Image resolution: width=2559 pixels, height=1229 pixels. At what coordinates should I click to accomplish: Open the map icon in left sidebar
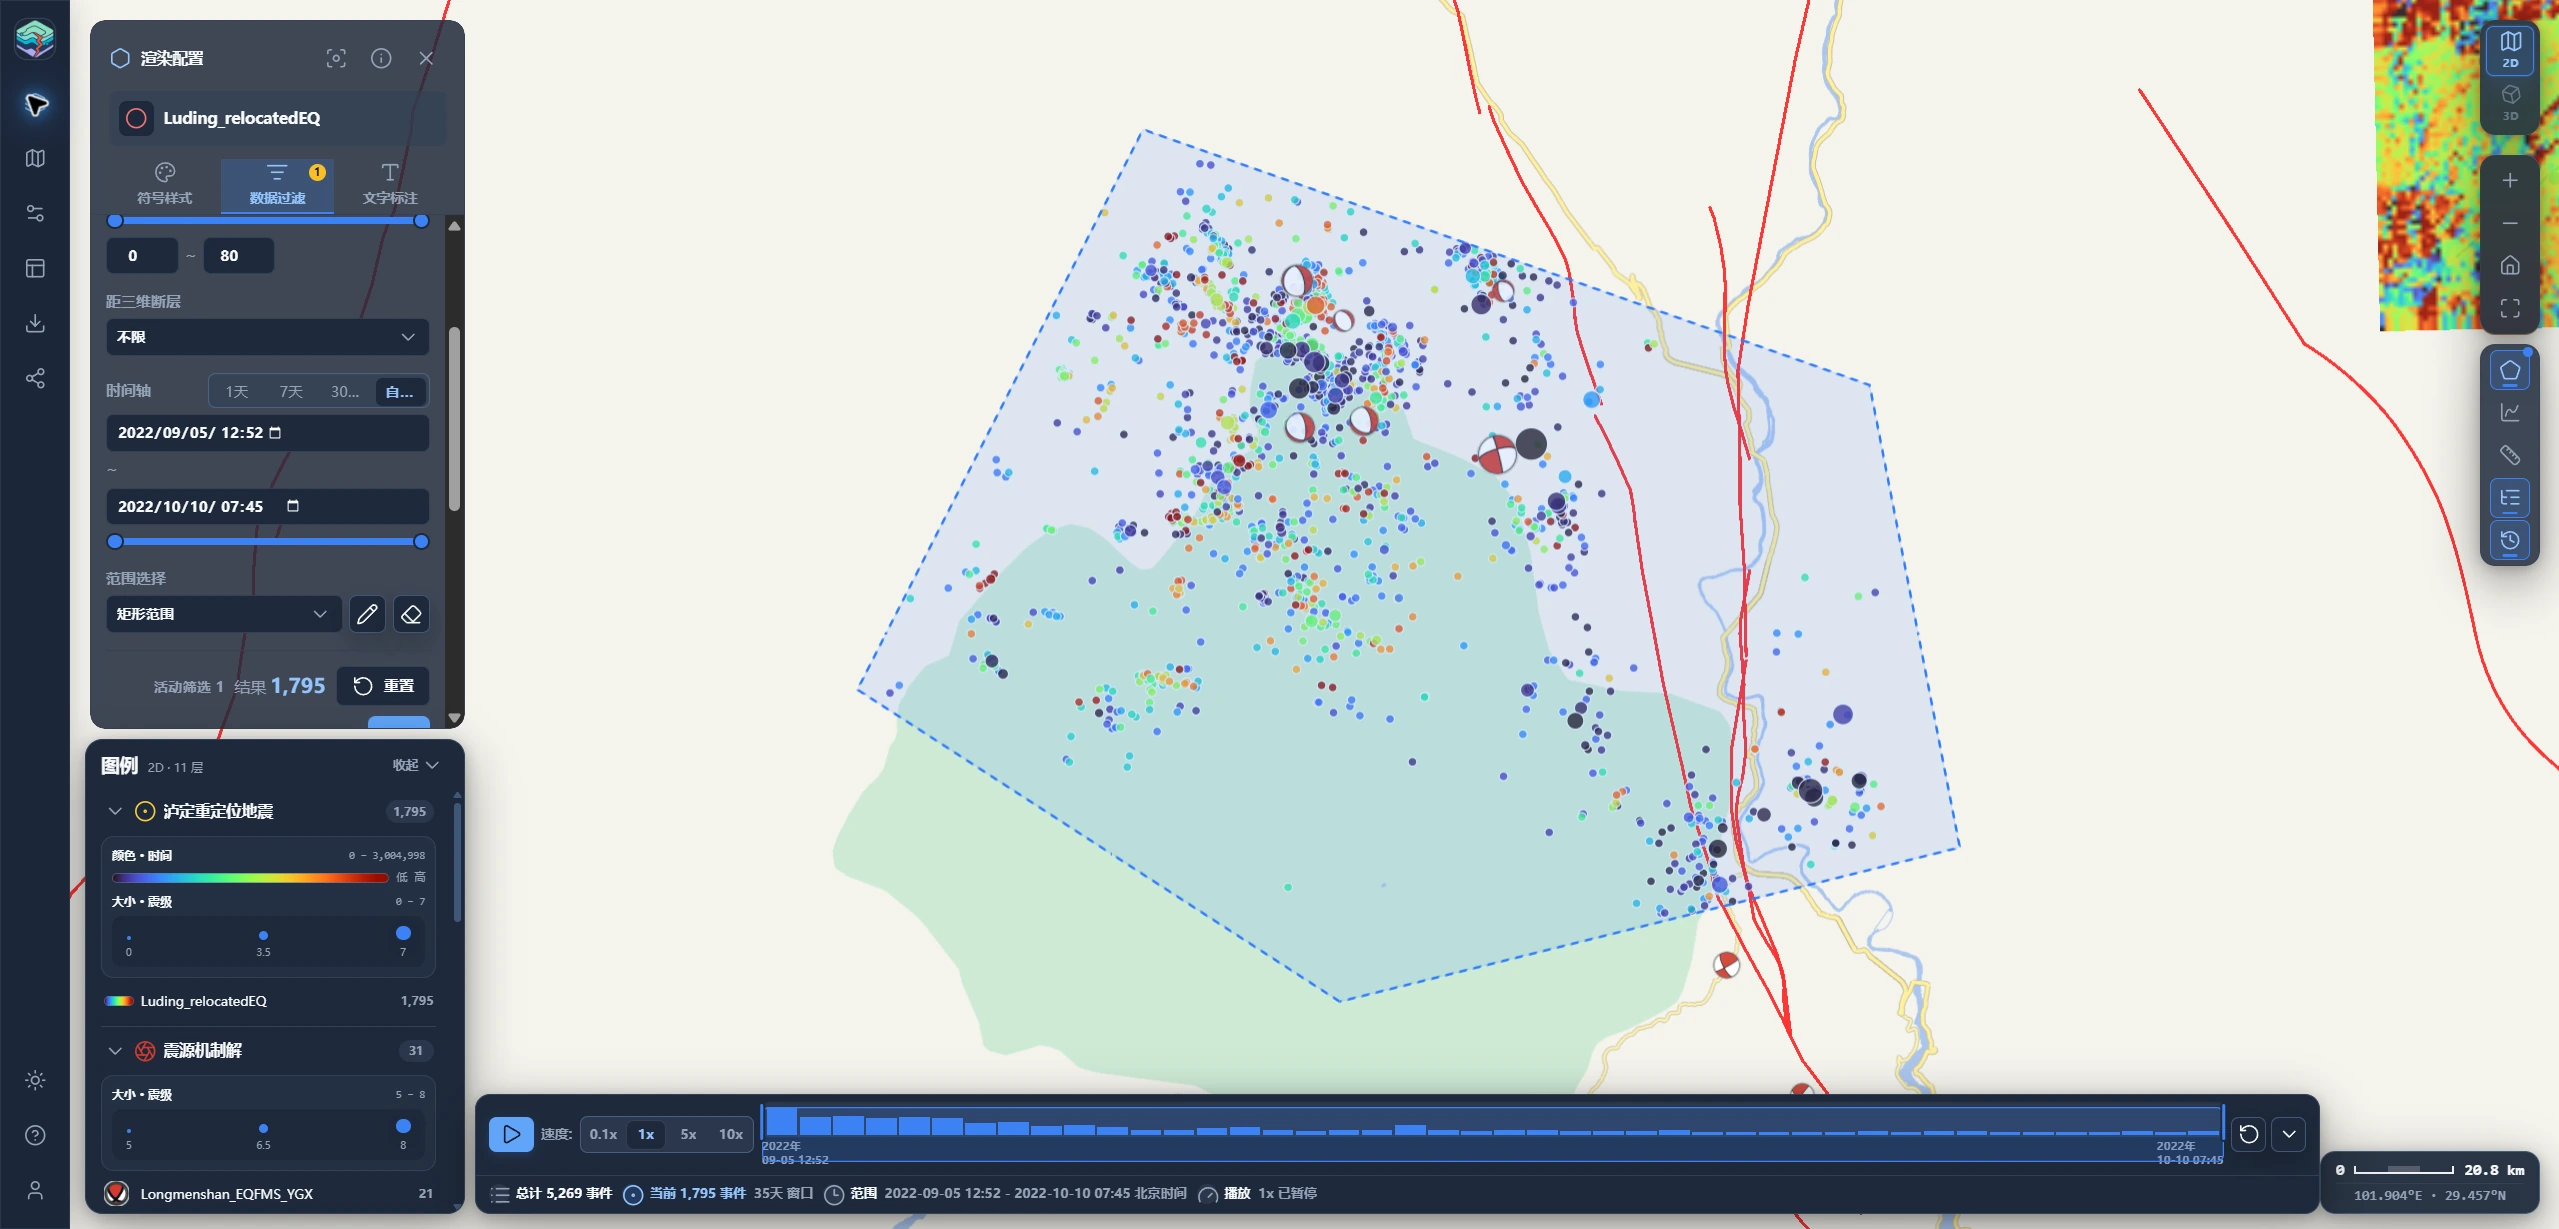[x=35, y=158]
